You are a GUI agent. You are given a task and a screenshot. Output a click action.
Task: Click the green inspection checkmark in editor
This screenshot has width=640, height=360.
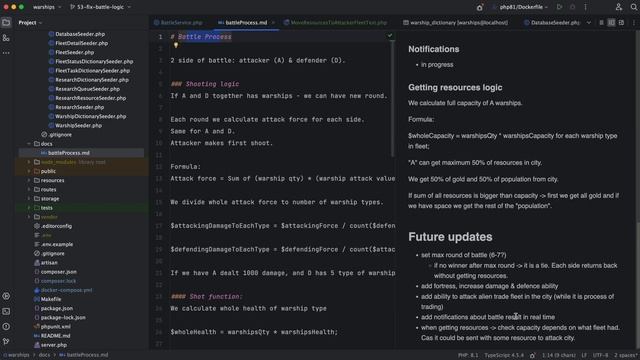[x=390, y=36]
